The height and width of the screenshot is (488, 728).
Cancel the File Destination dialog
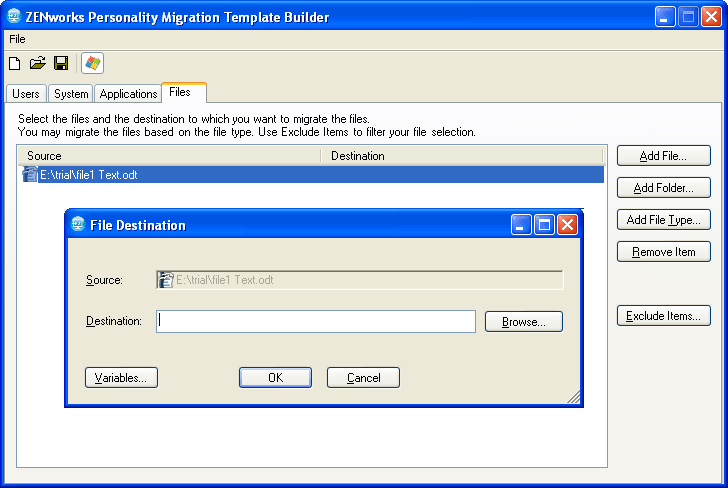(363, 377)
